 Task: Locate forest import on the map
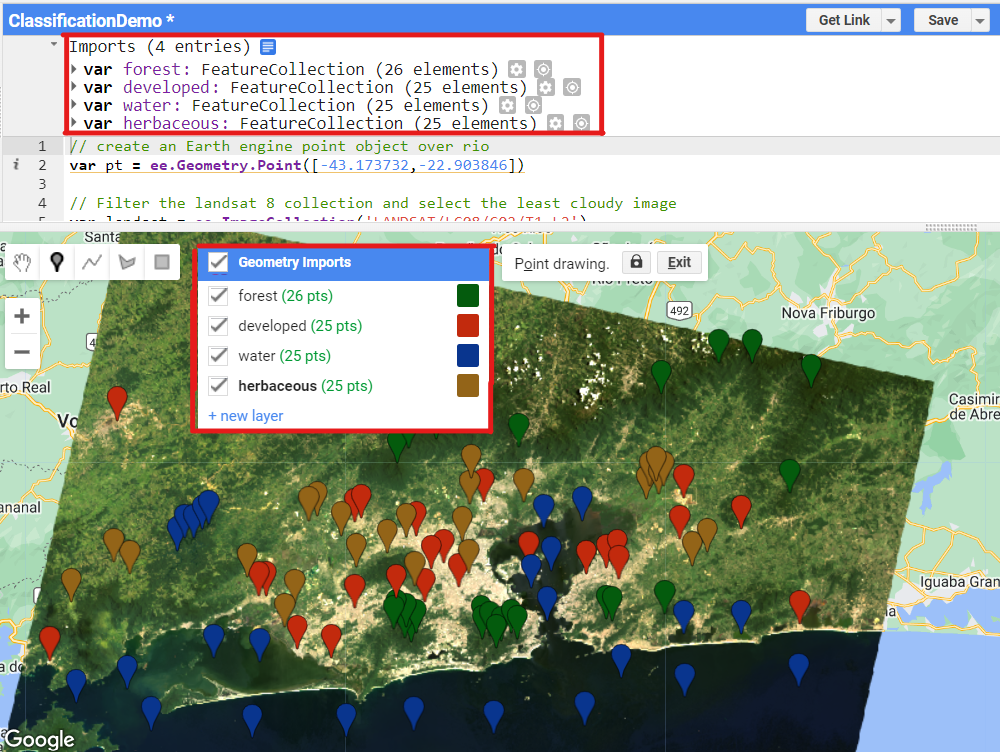[x=543, y=69]
